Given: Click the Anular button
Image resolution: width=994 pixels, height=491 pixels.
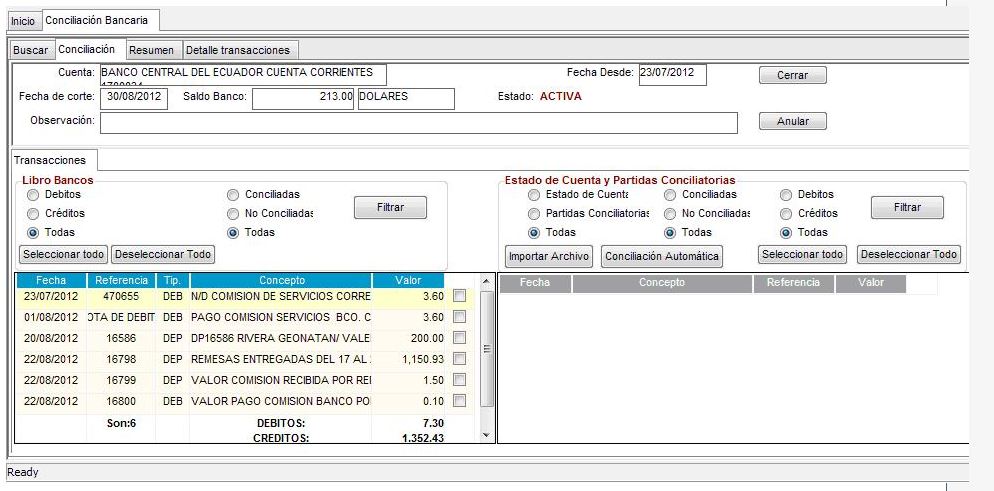Looking at the screenshot, I should pyautogui.click(x=792, y=121).
